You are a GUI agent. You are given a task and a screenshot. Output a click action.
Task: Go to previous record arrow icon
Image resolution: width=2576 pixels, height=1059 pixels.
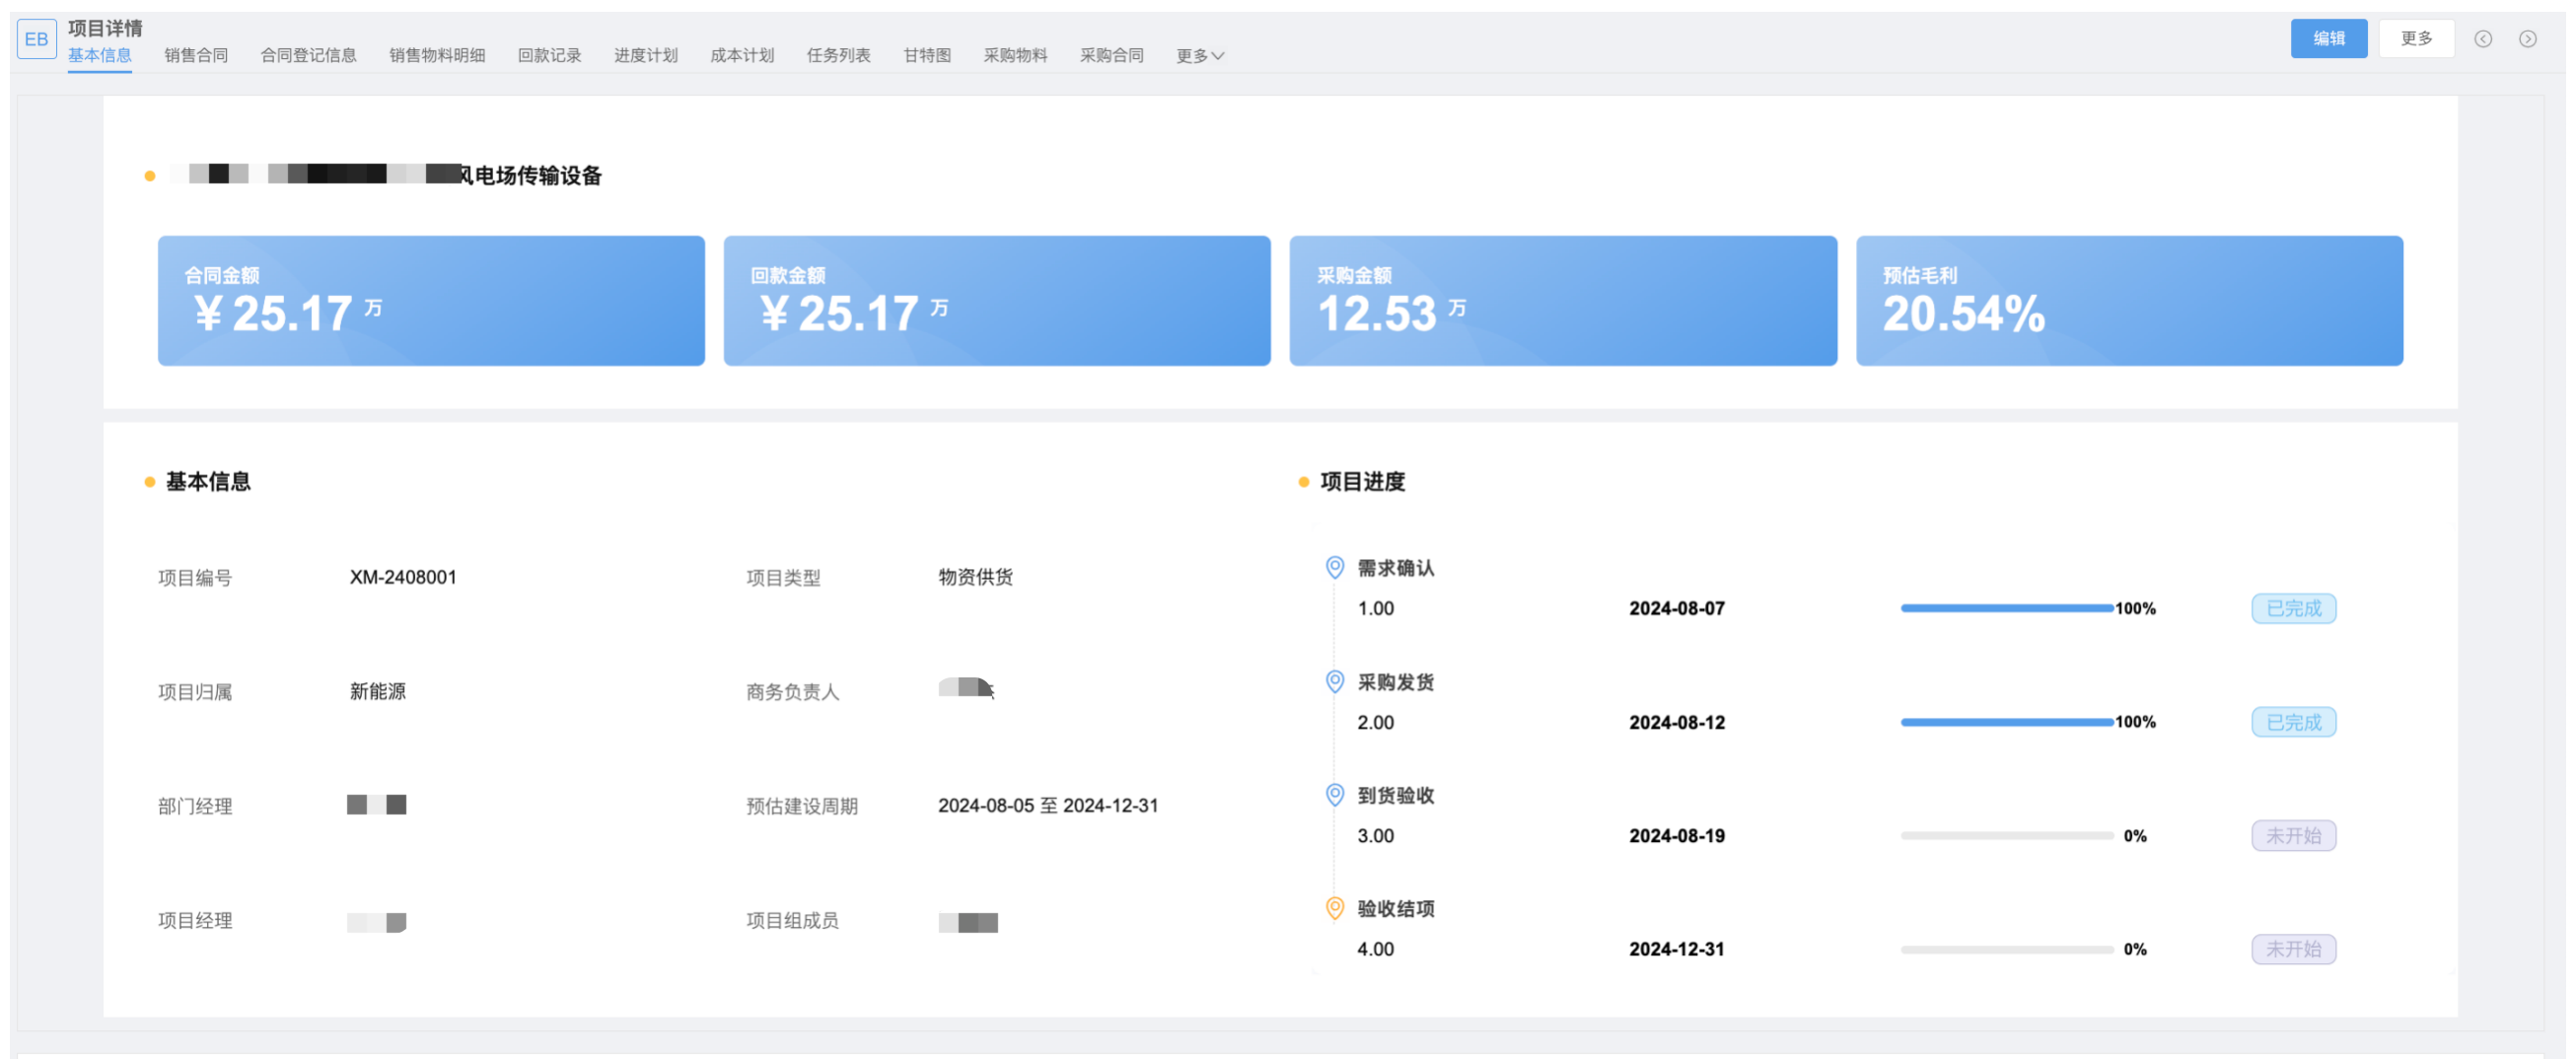pos(2483,39)
